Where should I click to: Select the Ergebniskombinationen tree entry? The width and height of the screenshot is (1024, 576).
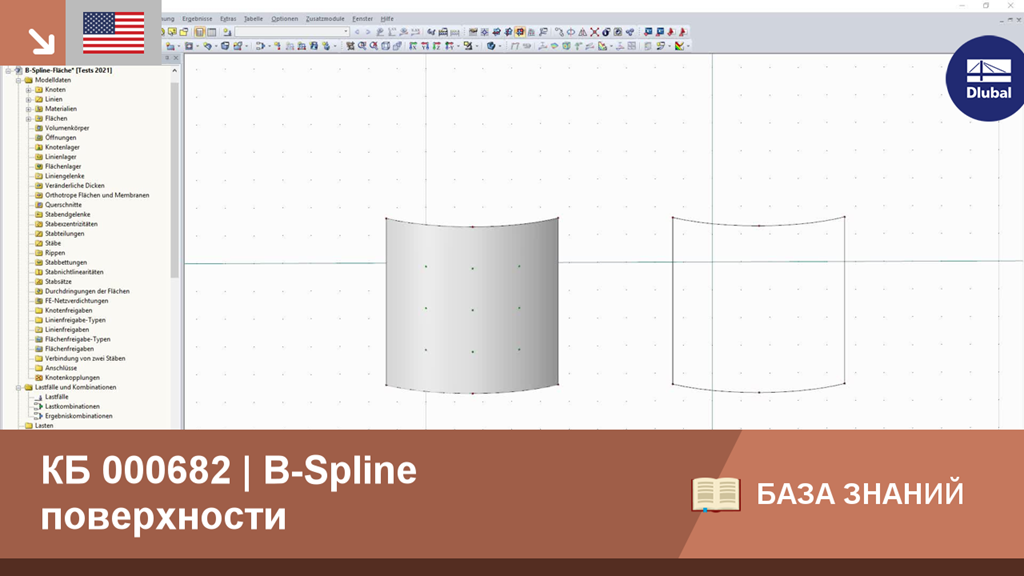[78, 416]
